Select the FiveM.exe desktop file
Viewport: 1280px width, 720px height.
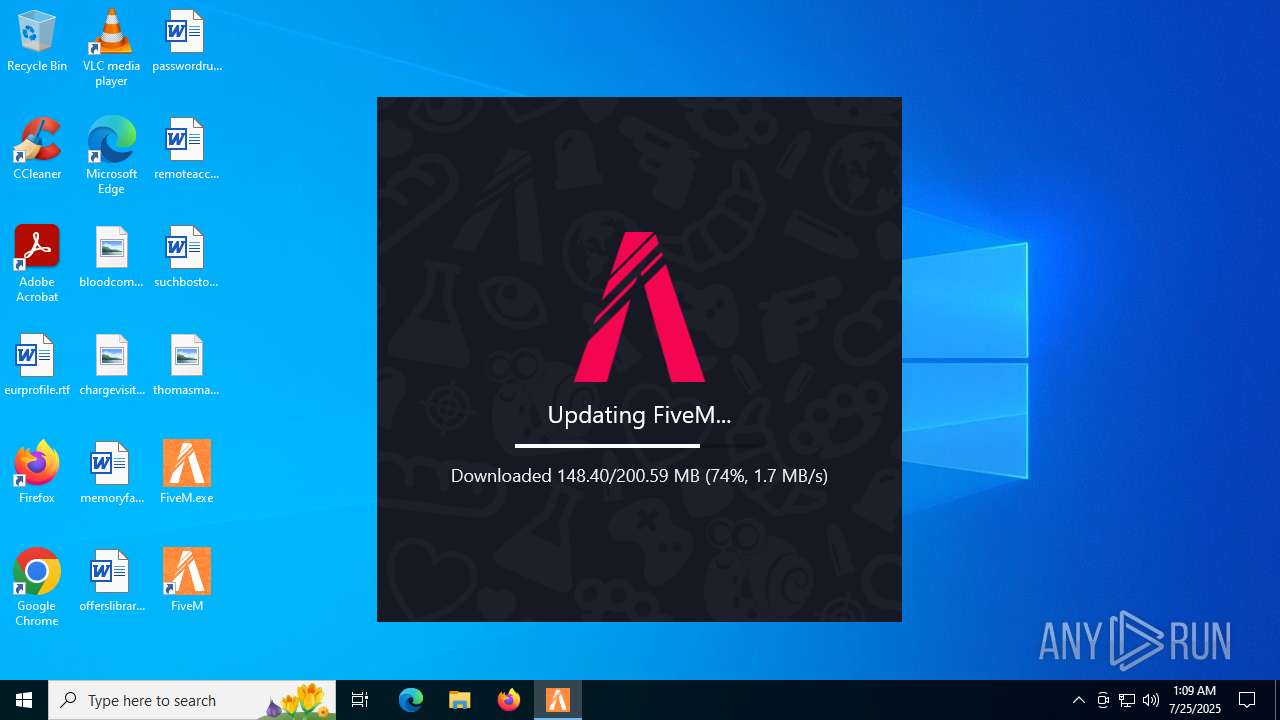pos(187,472)
